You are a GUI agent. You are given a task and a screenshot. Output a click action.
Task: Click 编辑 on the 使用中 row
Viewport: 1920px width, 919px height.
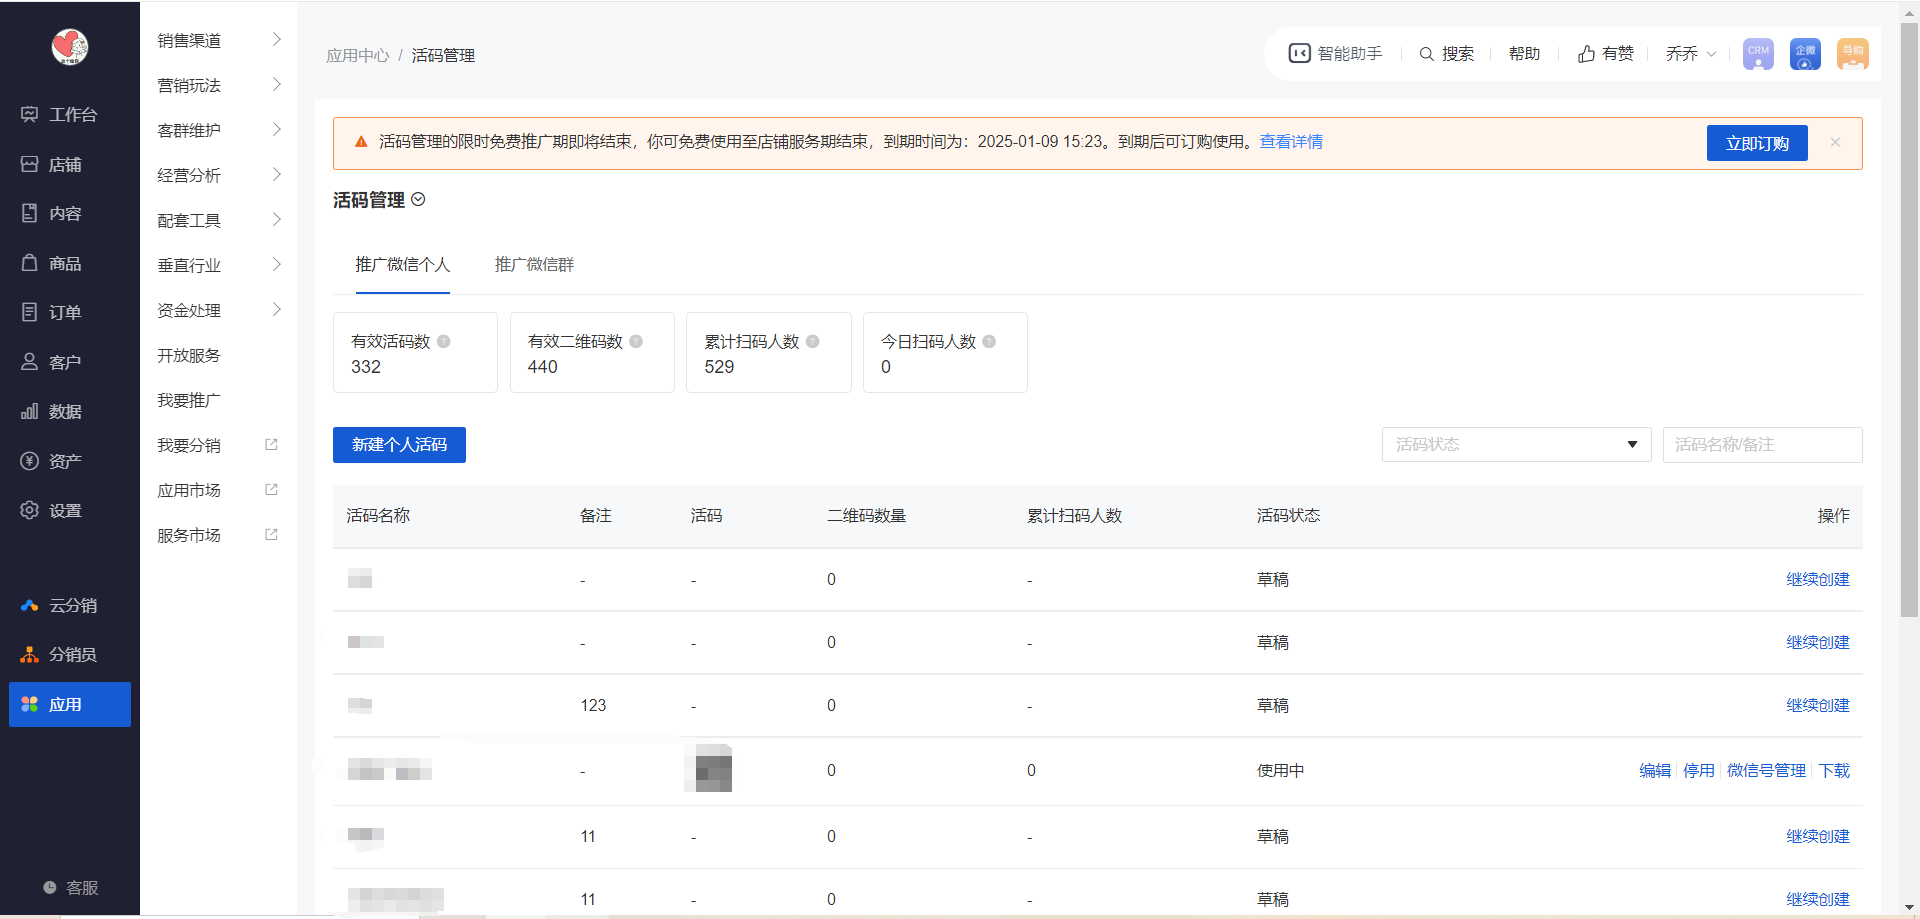[1655, 771]
